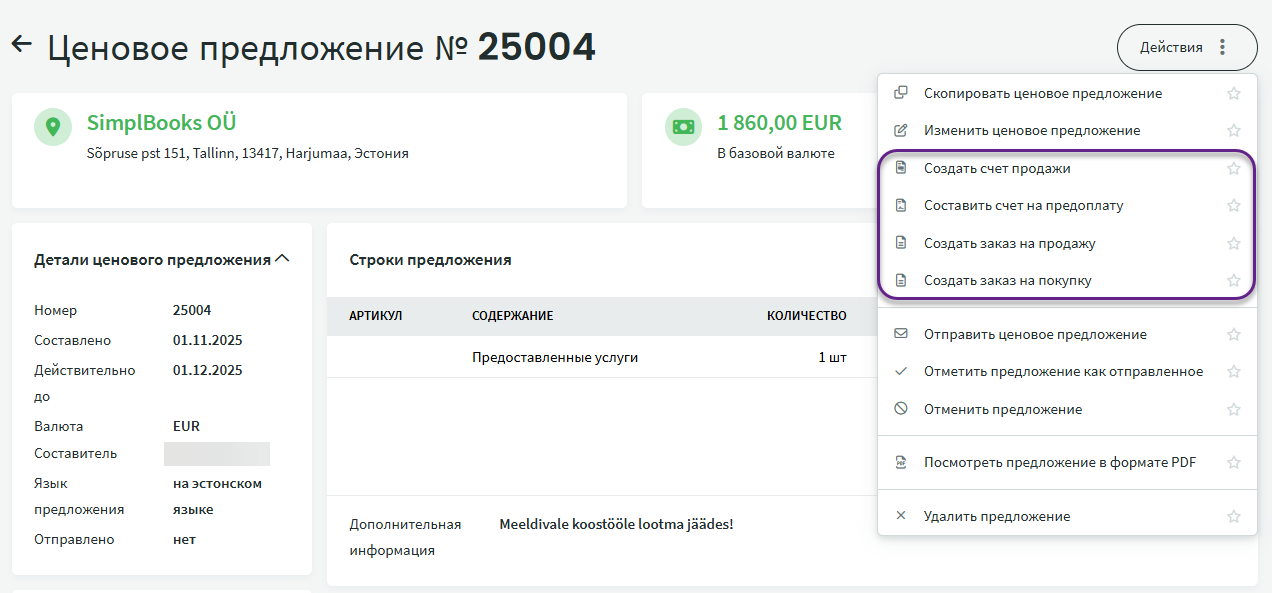Viewport: 1272px width, 593px height.
Task: Click the cancel icon beside Отменить предложение
Action: pyautogui.click(x=901, y=409)
